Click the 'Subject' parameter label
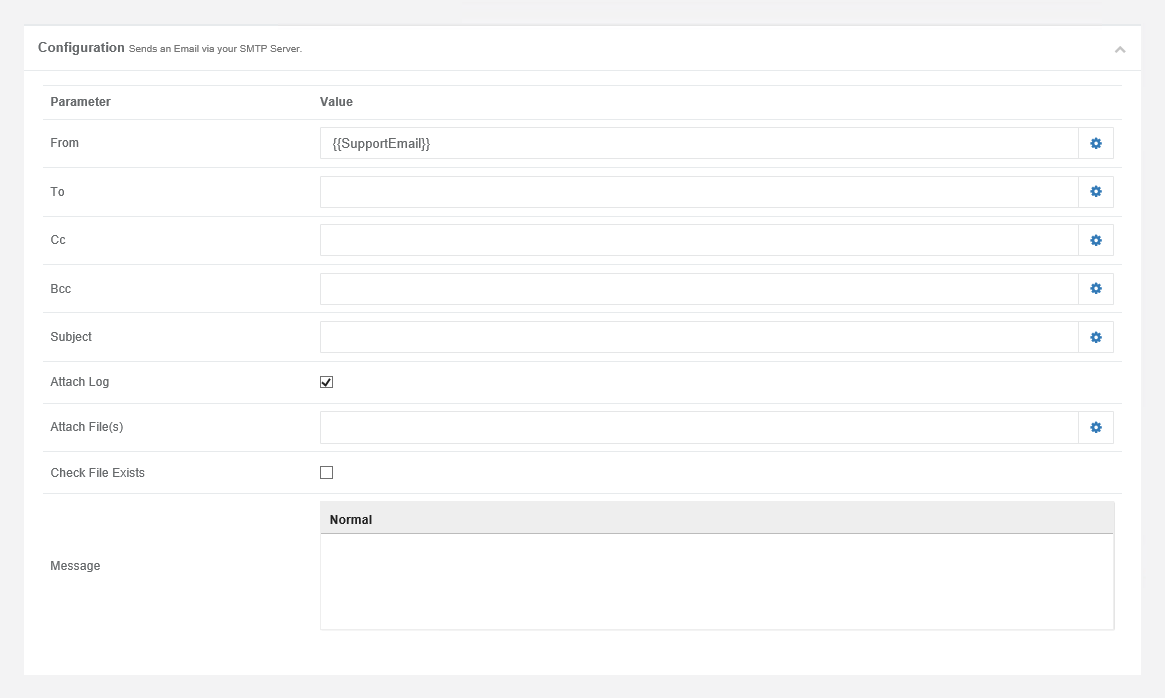1165x698 pixels. pos(71,337)
